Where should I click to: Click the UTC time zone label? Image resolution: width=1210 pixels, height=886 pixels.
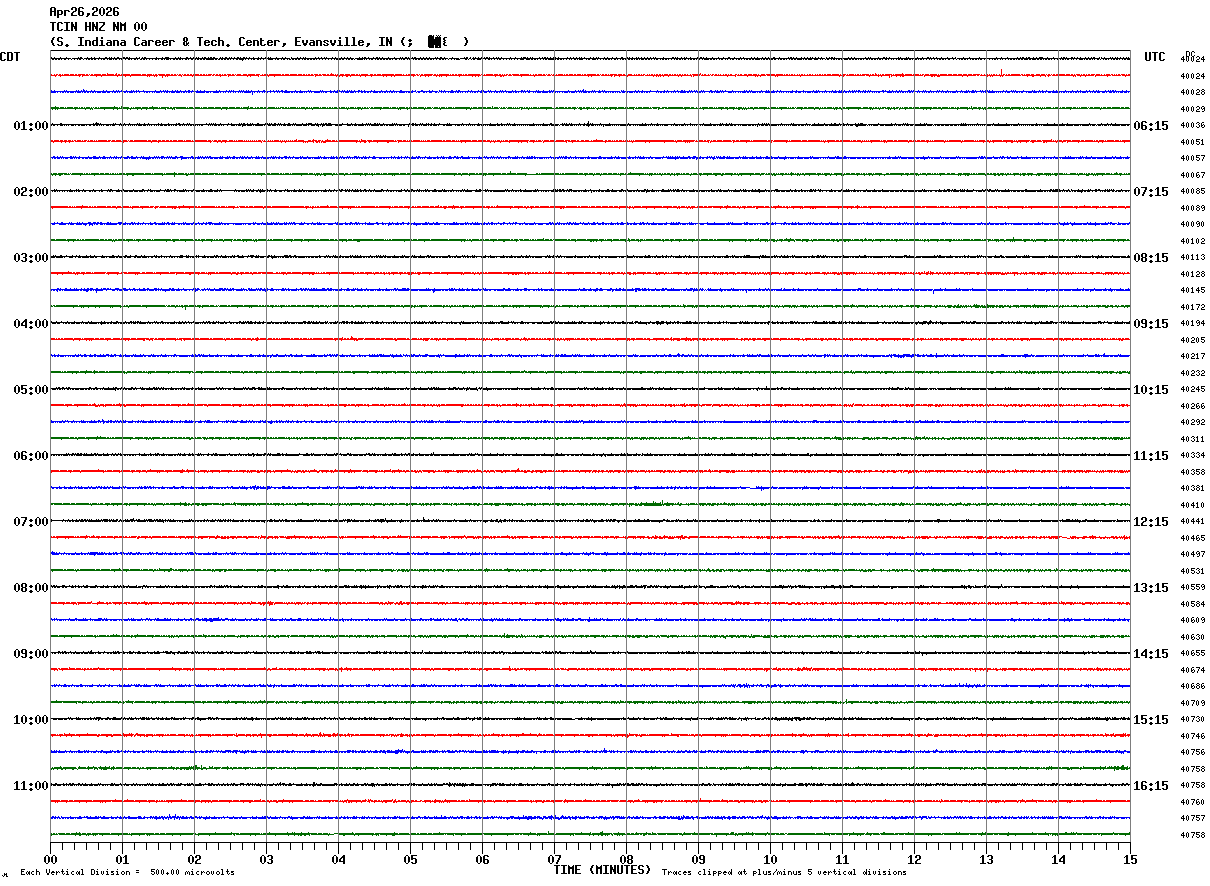click(1154, 57)
